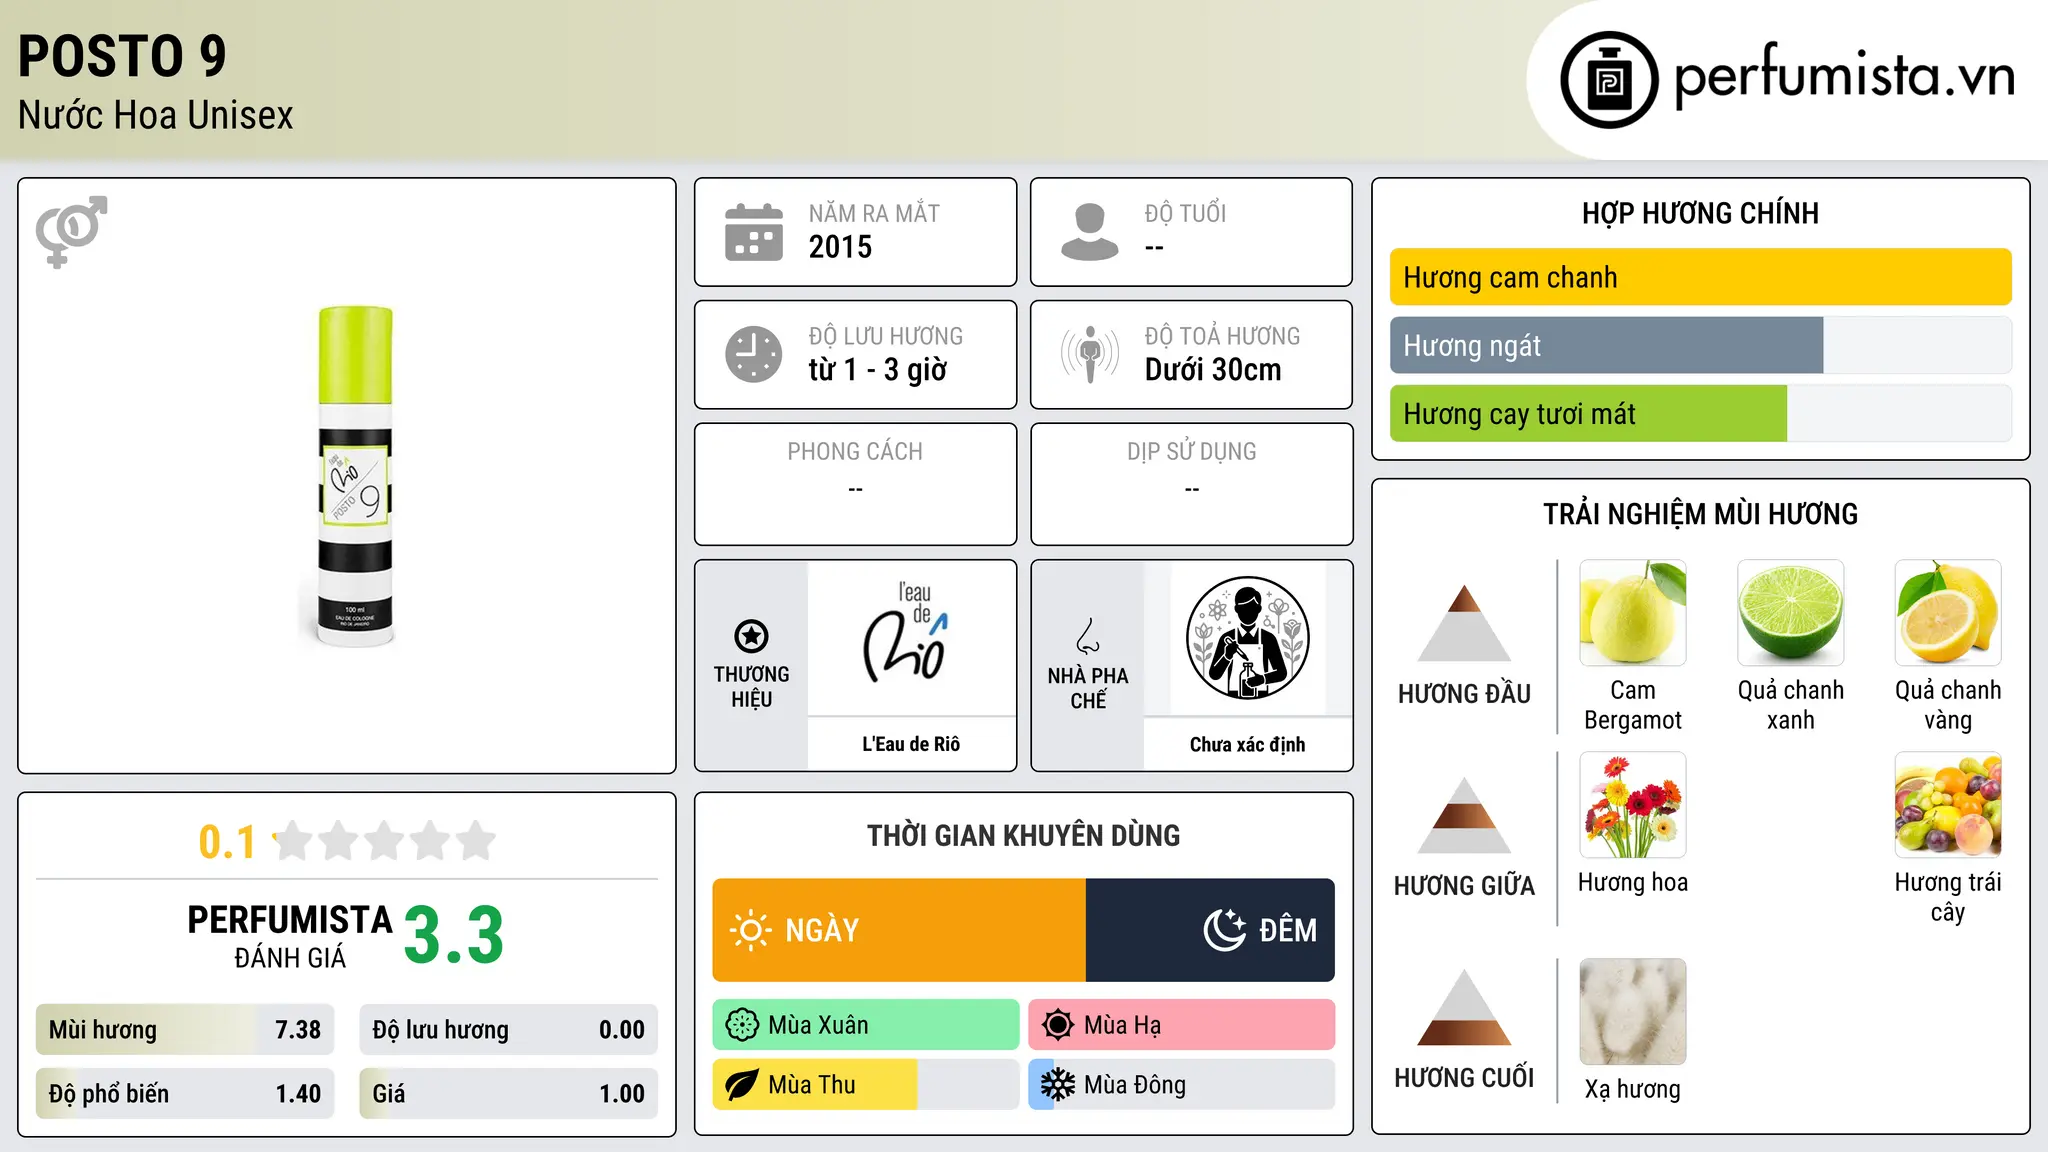Select the Hương hoa note image
This screenshot has height=1152, width=2048.
point(1633,805)
